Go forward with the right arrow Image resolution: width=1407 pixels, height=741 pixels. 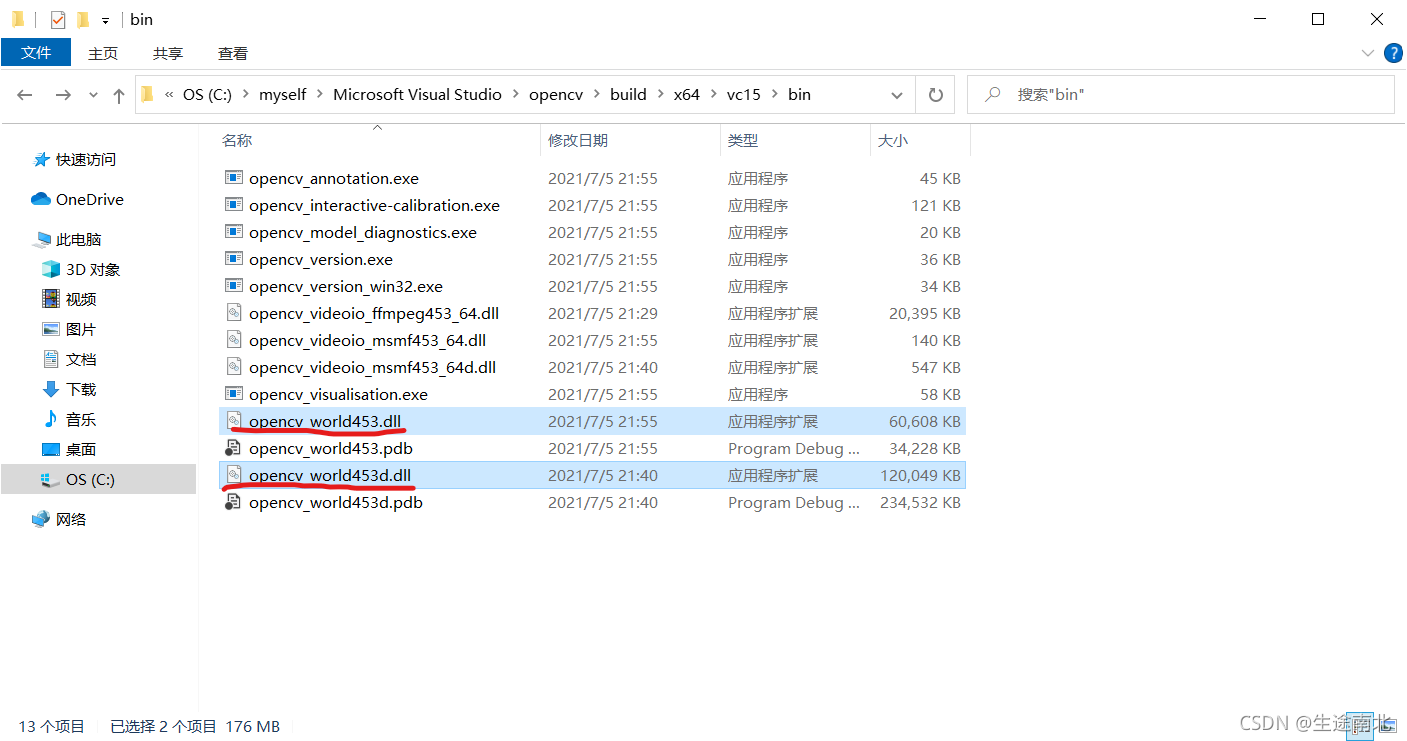point(62,94)
